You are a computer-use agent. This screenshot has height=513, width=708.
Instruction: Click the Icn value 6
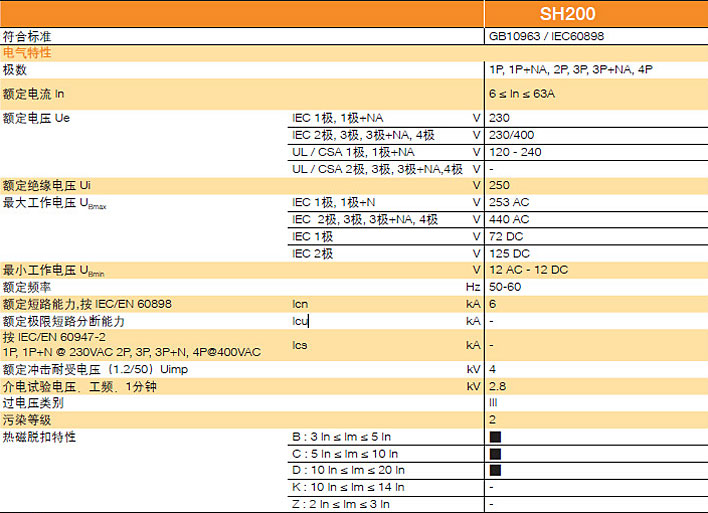pyautogui.click(x=493, y=304)
